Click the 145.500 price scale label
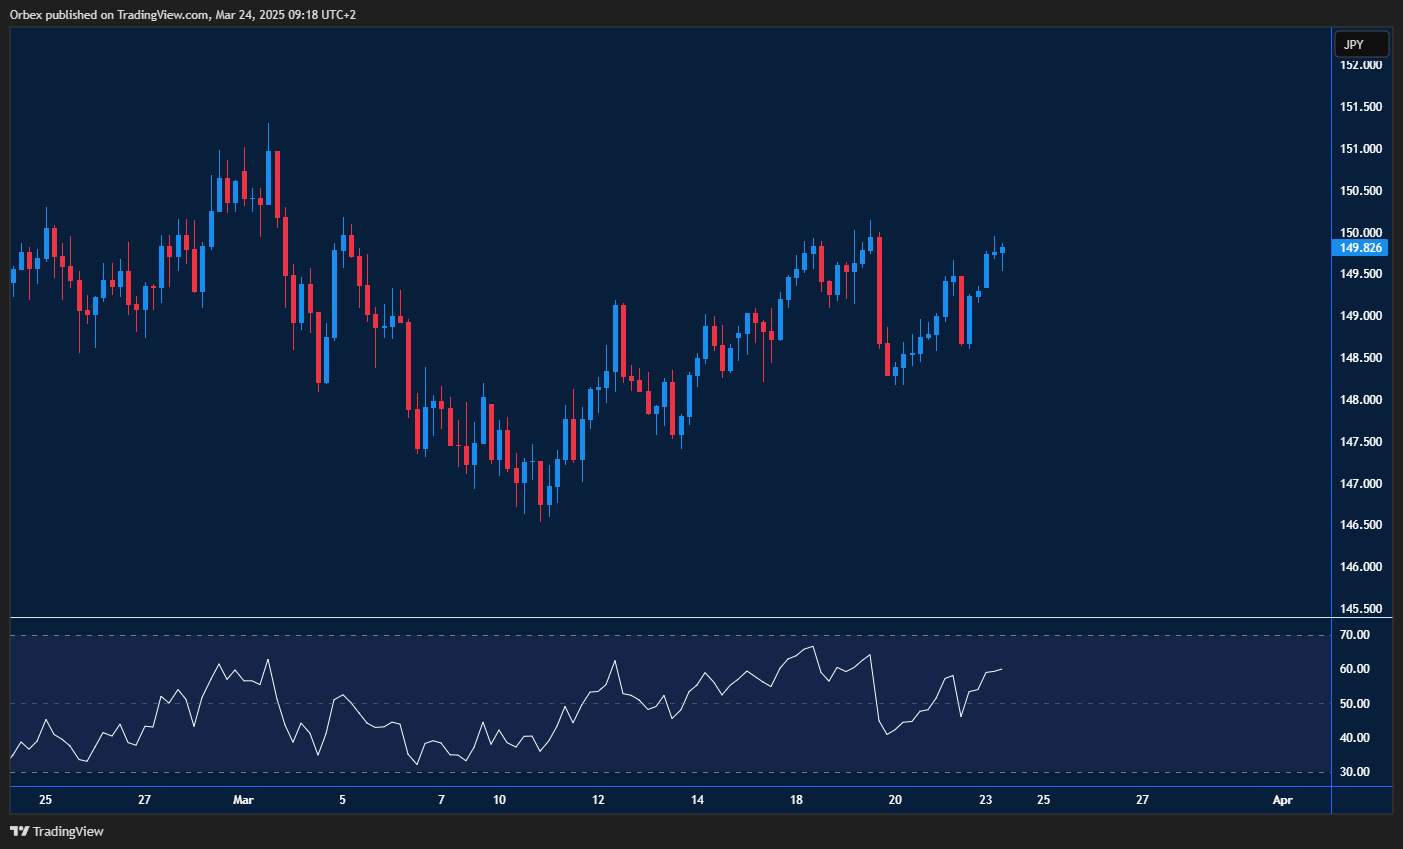This screenshot has width=1403, height=849. pyautogui.click(x=1361, y=609)
